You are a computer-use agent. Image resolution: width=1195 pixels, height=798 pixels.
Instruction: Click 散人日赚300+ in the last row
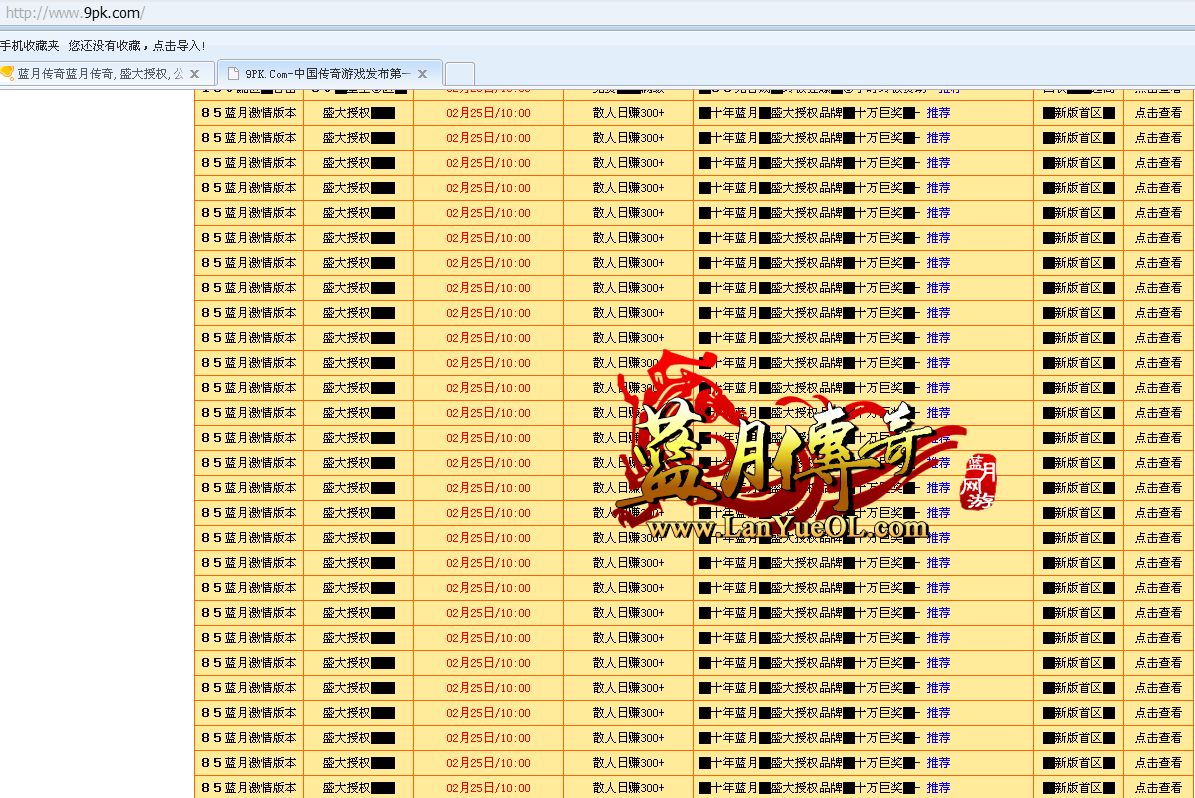pyautogui.click(x=628, y=787)
